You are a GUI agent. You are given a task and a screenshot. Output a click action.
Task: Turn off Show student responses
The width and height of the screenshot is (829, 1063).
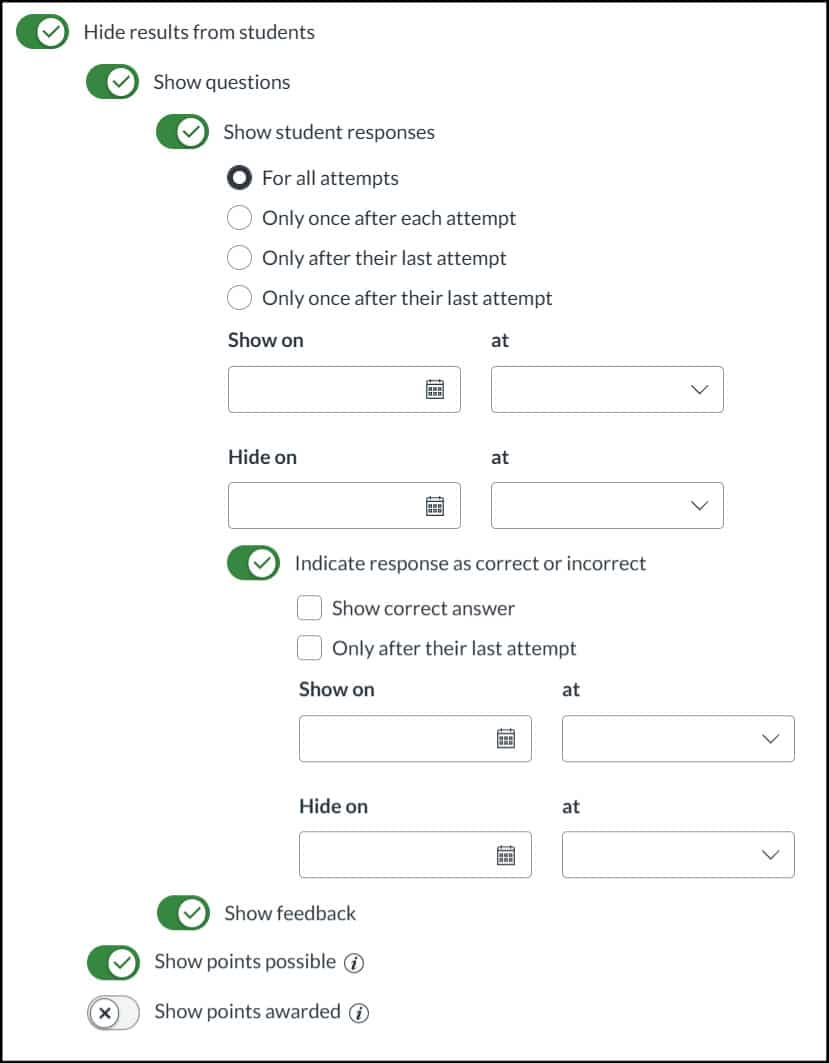point(183,132)
